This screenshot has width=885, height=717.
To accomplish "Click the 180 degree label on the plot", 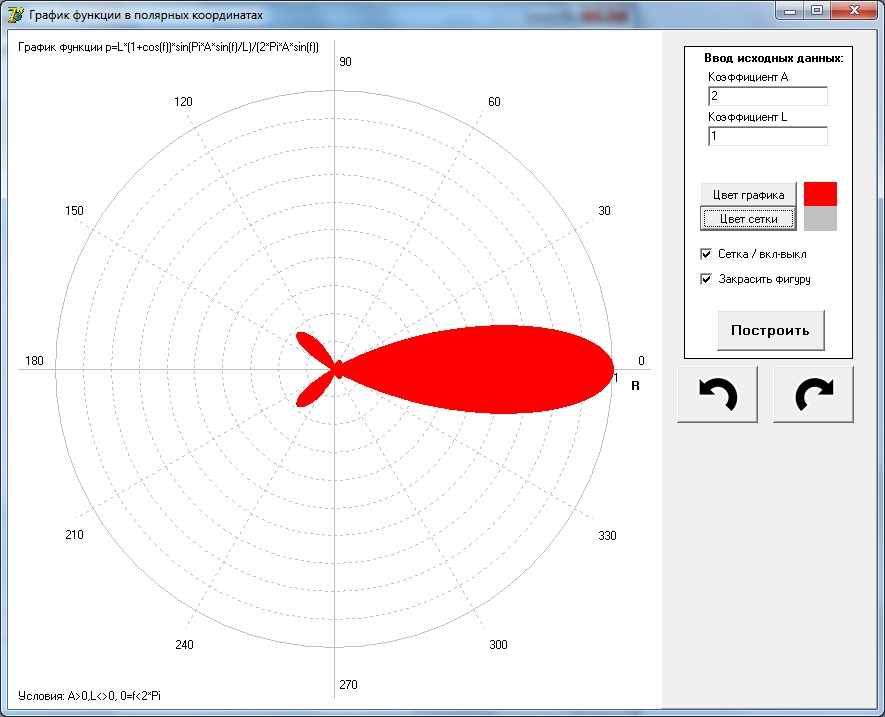I will pos(34,361).
